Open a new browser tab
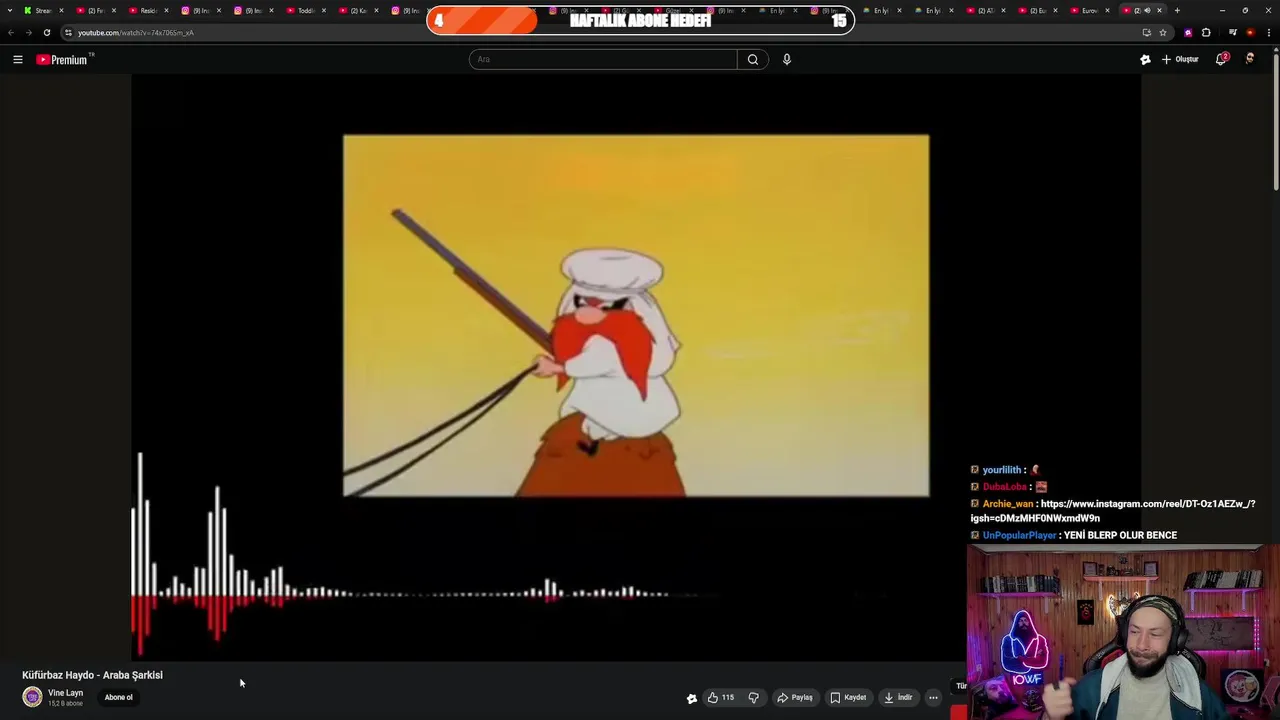This screenshot has width=1280, height=720. pos(1177,10)
